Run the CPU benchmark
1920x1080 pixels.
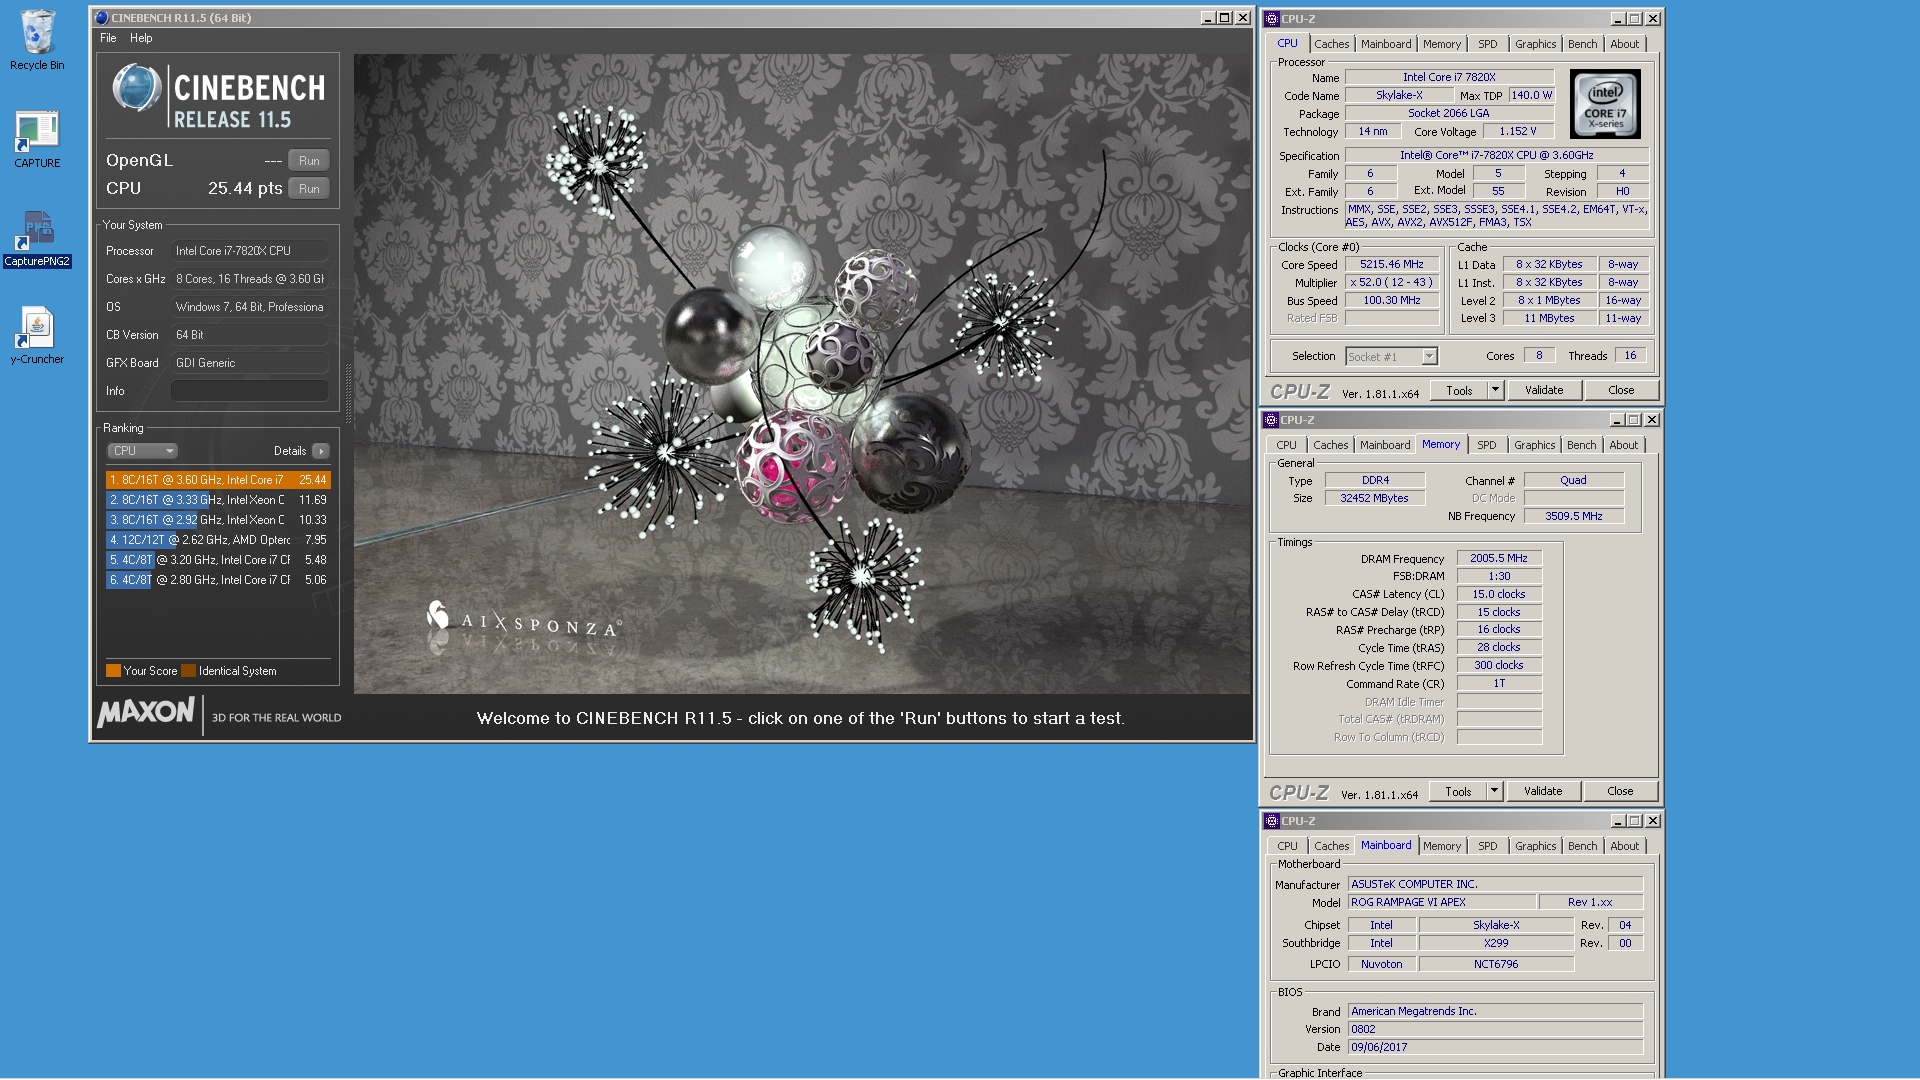[x=309, y=189]
